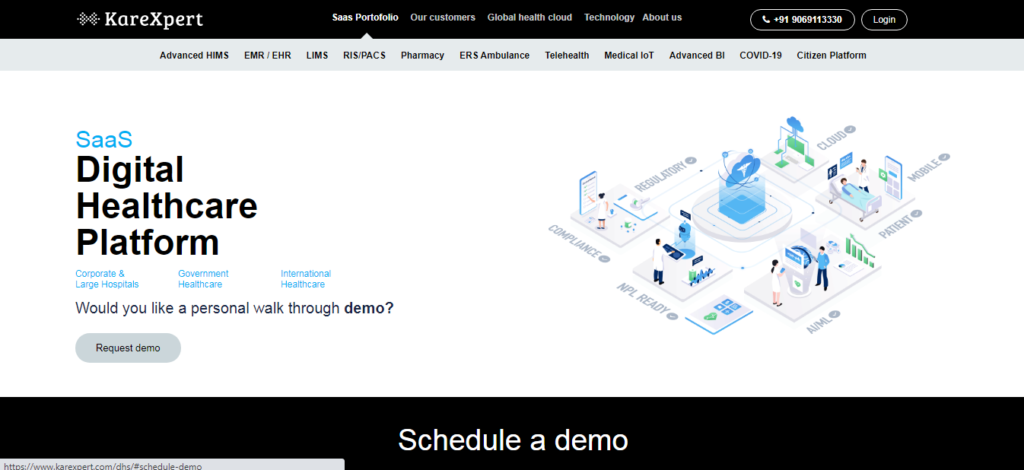Click the personal walk through demo text
Image resolution: width=1024 pixels, height=470 pixels.
point(234,307)
